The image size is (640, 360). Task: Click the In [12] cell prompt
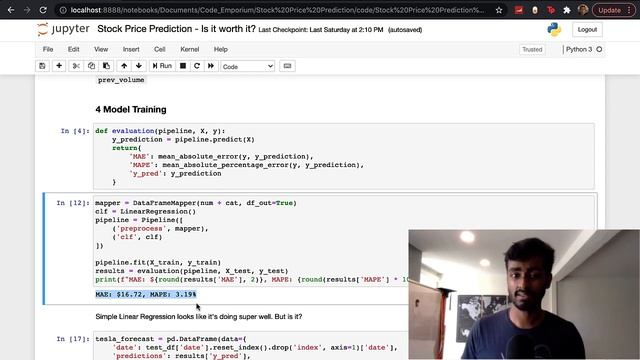73,203
